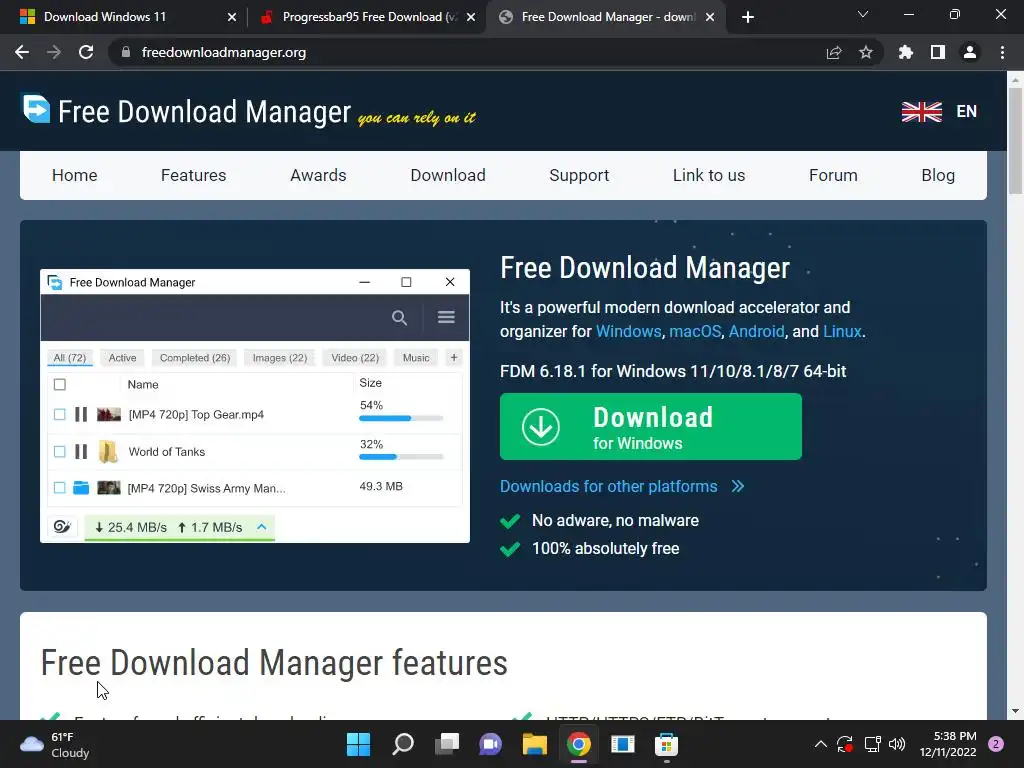Go to the Awards page
This screenshot has width=1024, height=768.
pos(318,175)
